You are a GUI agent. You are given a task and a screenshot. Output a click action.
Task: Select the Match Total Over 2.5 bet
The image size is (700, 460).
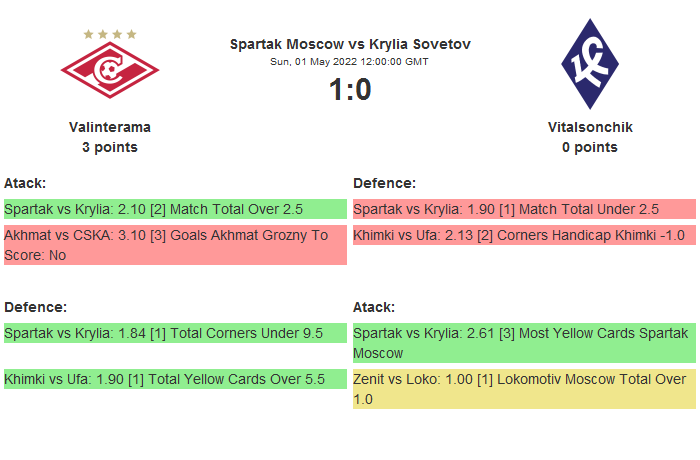coord(175,209)
